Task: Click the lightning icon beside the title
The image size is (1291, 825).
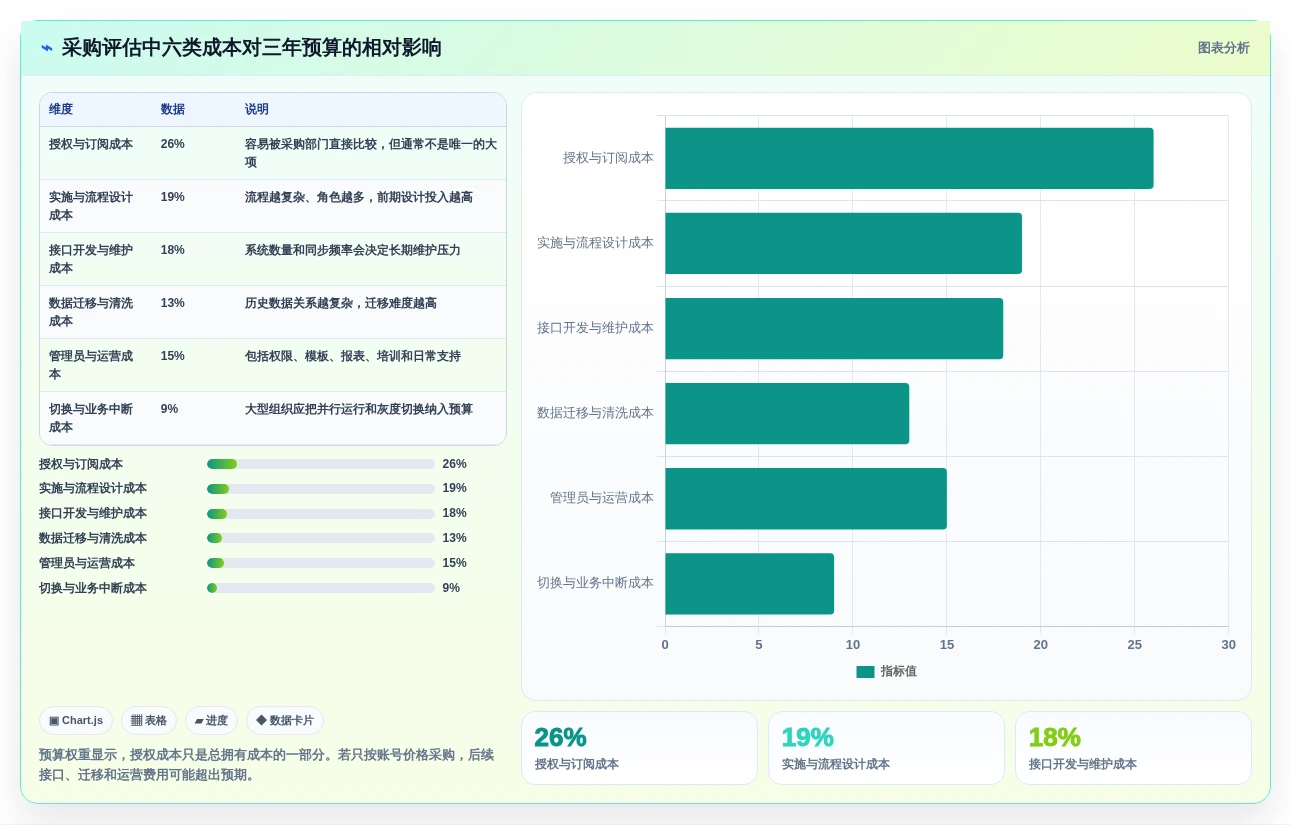Action: click(47, 48)
